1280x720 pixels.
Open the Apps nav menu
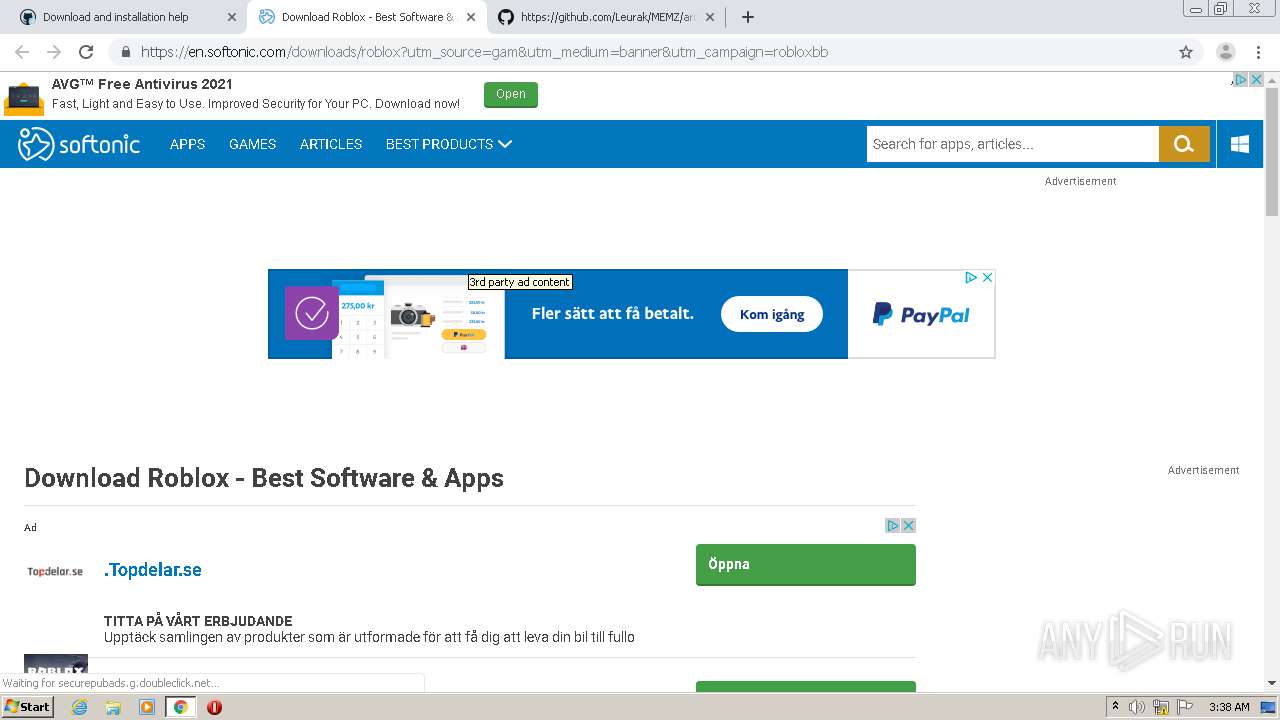pyautogui.click(x=187, y=144)
